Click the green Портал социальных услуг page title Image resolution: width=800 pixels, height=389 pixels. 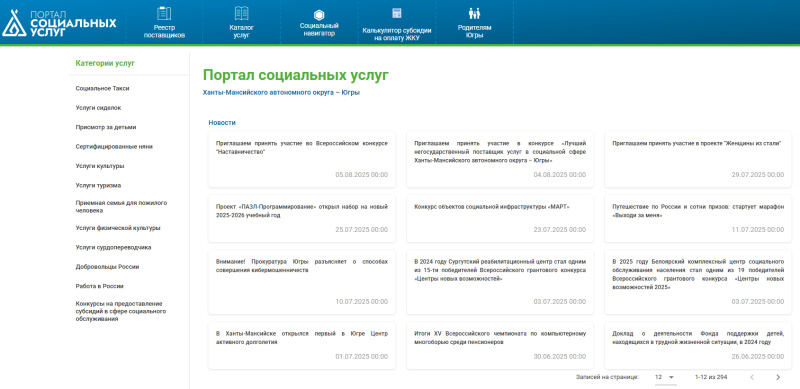[295, 75]
